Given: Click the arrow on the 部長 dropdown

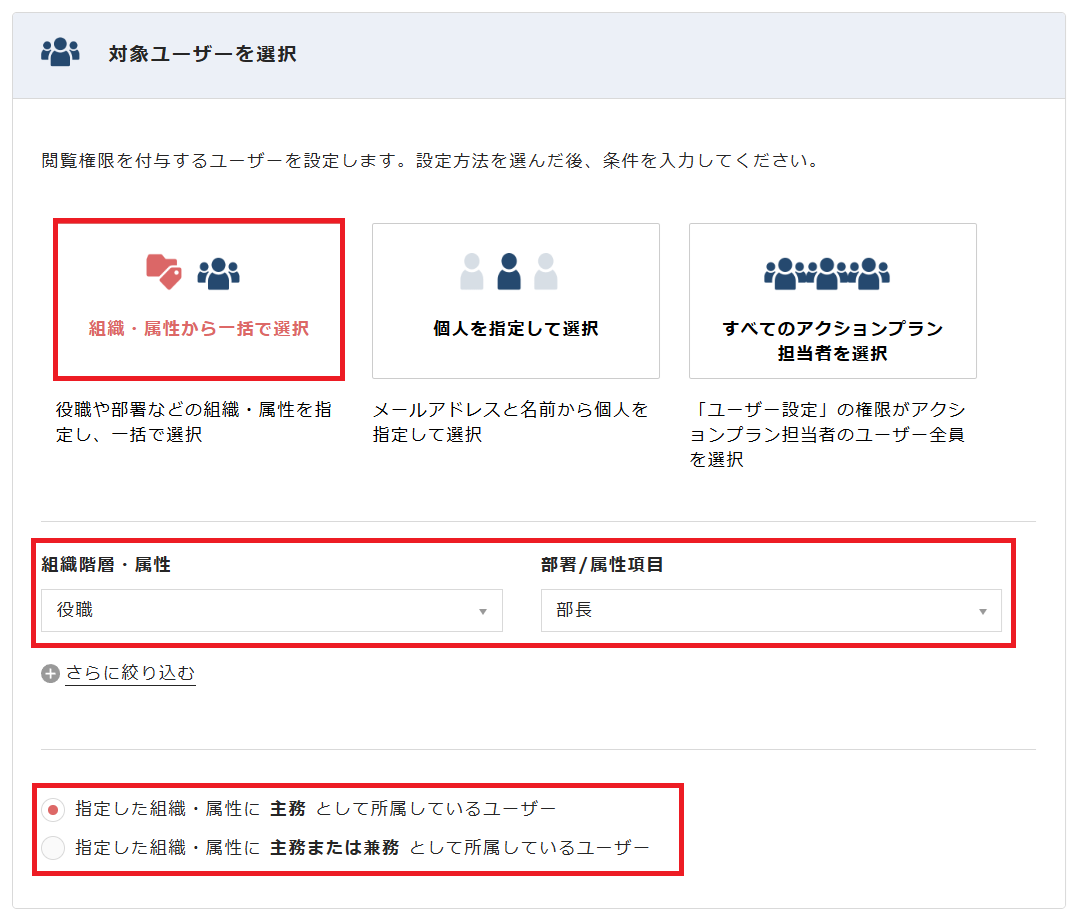Looking at the screenshot, I should (x=982, y=611).
